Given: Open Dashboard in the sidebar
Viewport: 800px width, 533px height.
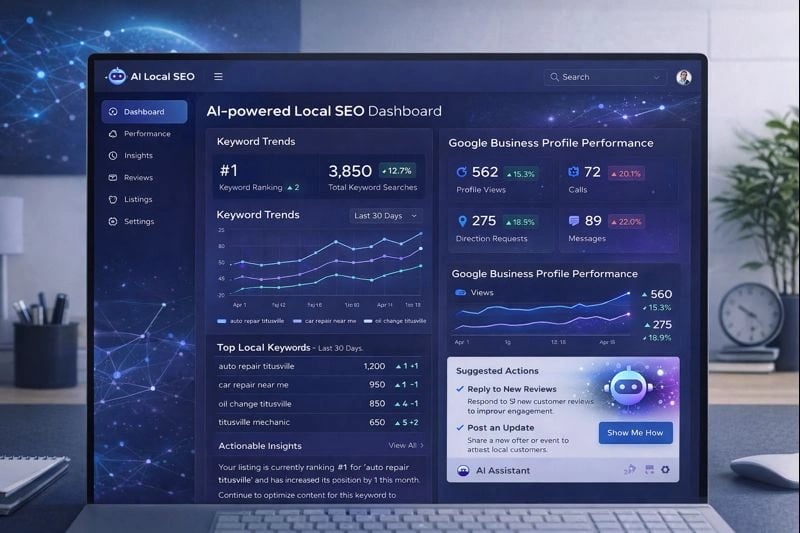Looking at the screenshot, I should click(144, 112).
